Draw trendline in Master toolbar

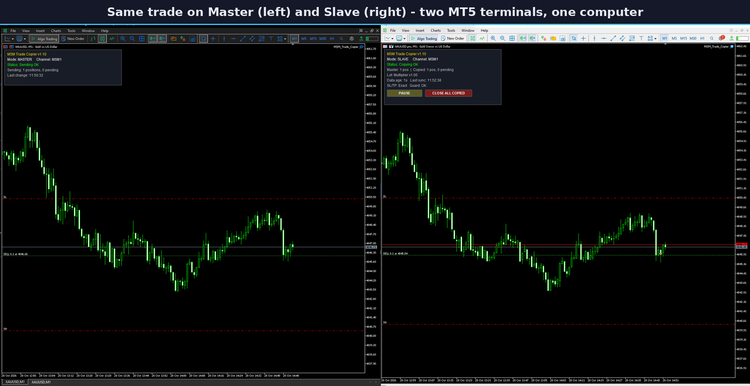click(243, 39)
